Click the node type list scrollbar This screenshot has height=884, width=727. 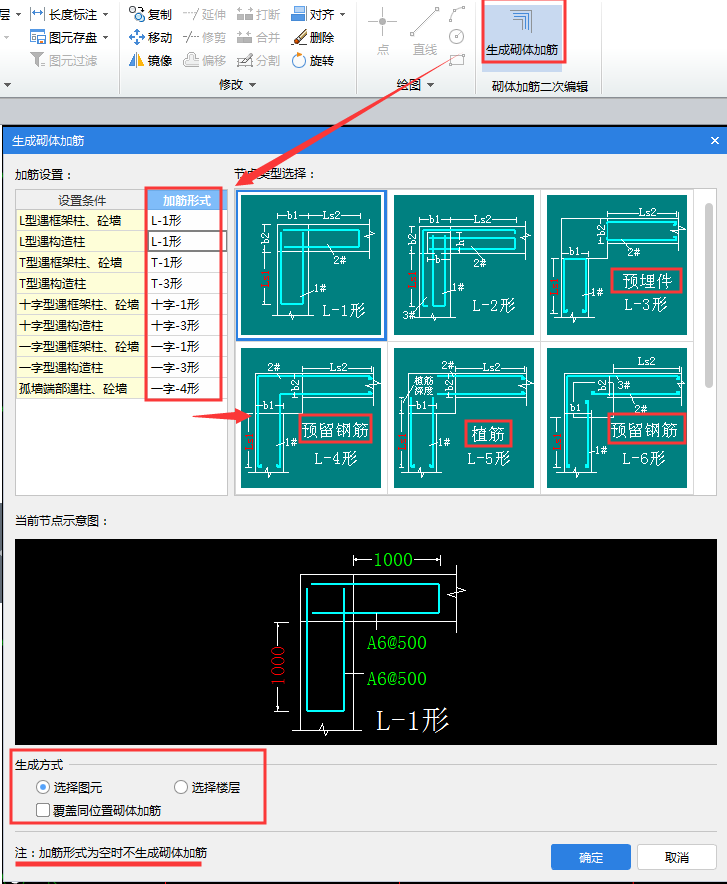point(709,290)
